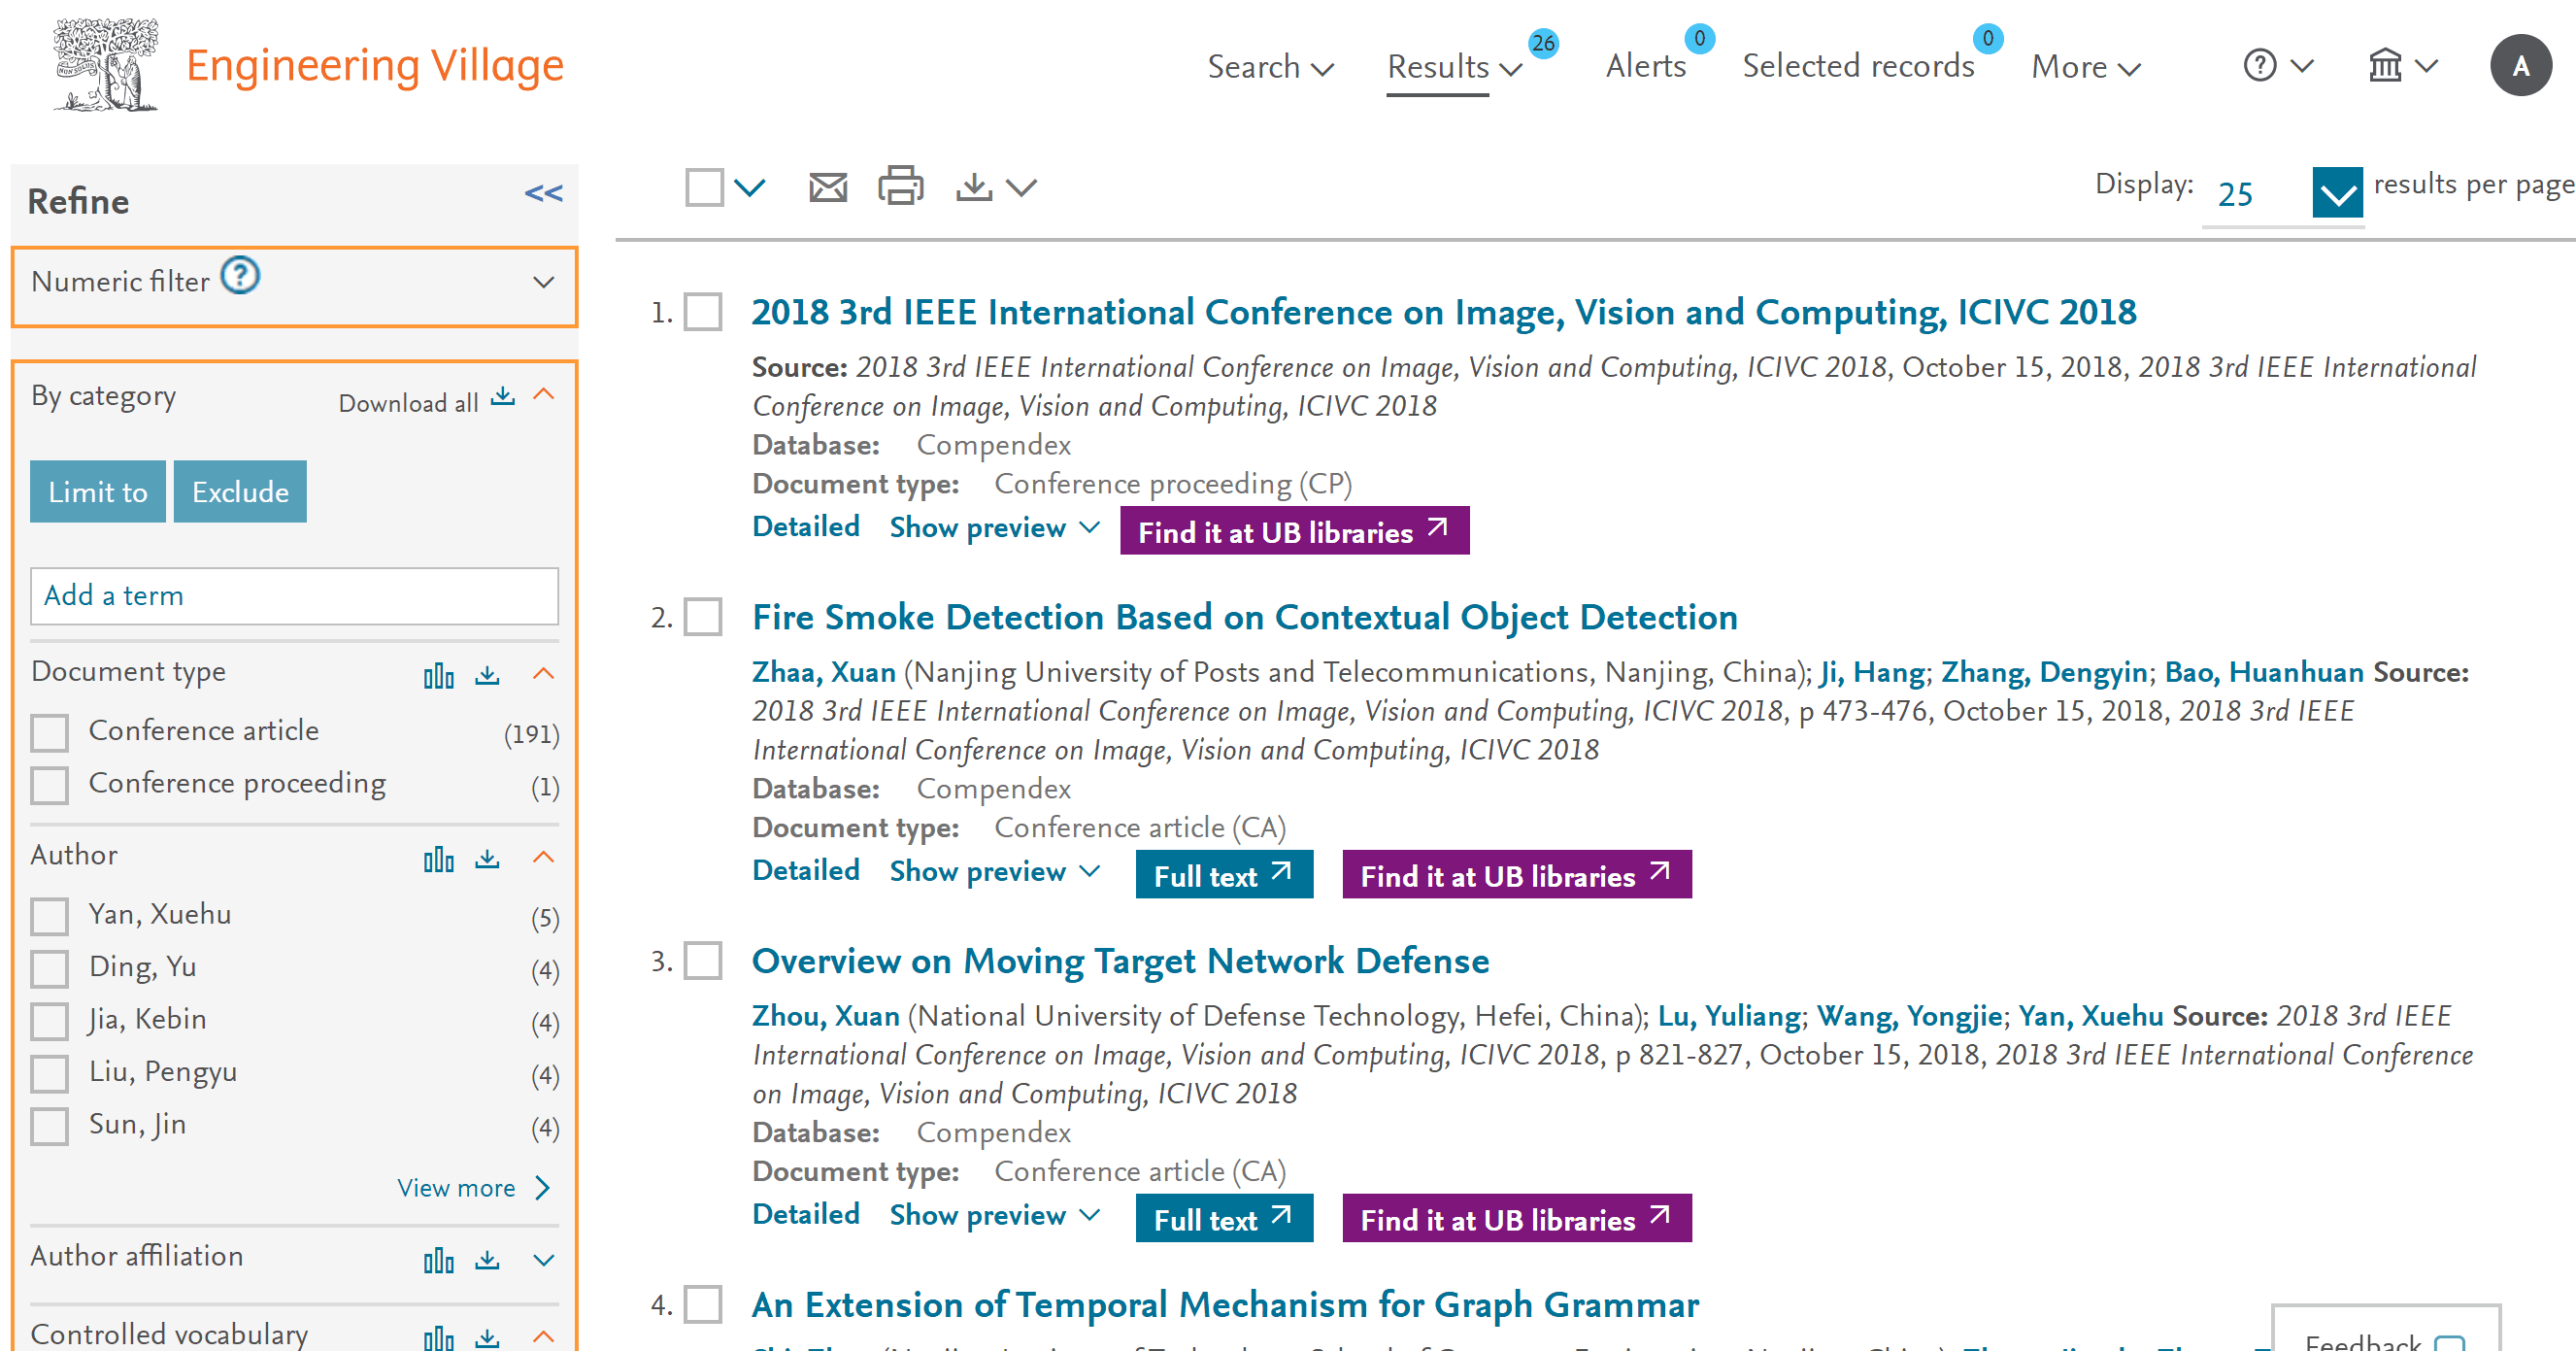Select Moving Target Network Defense record checkbox
The width and height of the screenshot is (2576, 1351).
703,961
